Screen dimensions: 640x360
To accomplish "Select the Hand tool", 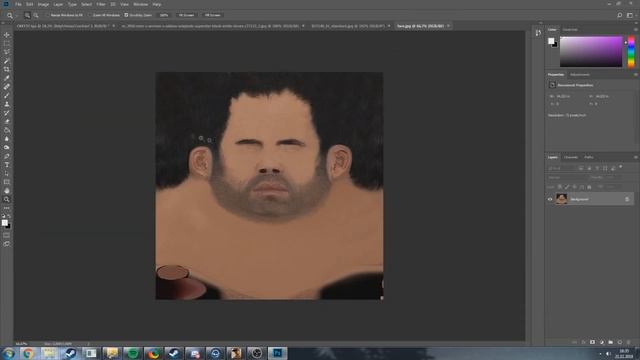I will click(x=7, y=191).
